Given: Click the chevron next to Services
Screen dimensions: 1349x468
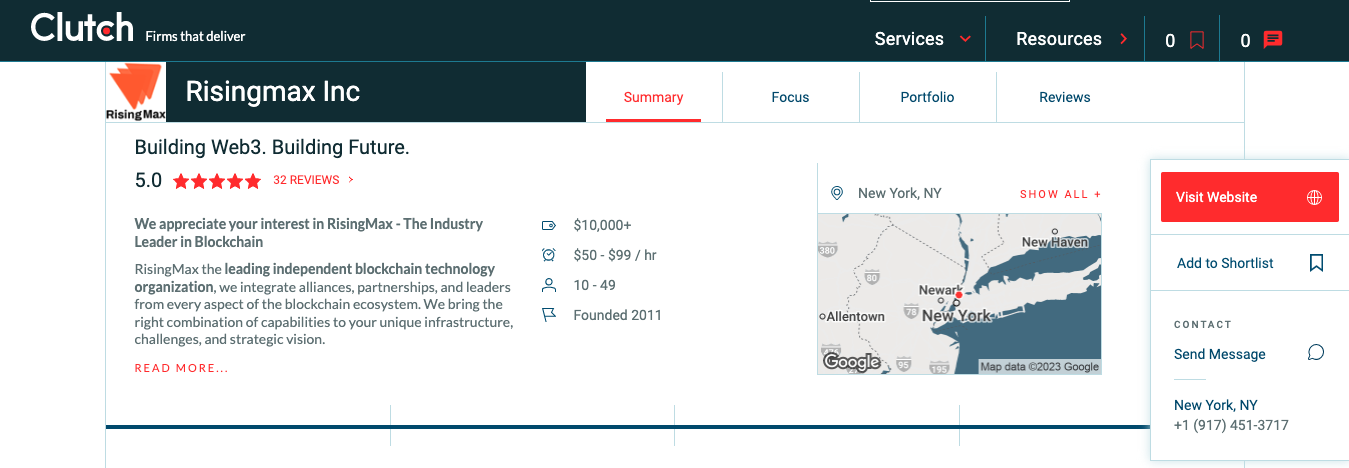Looking at the screenshot, I should point(965,39).
